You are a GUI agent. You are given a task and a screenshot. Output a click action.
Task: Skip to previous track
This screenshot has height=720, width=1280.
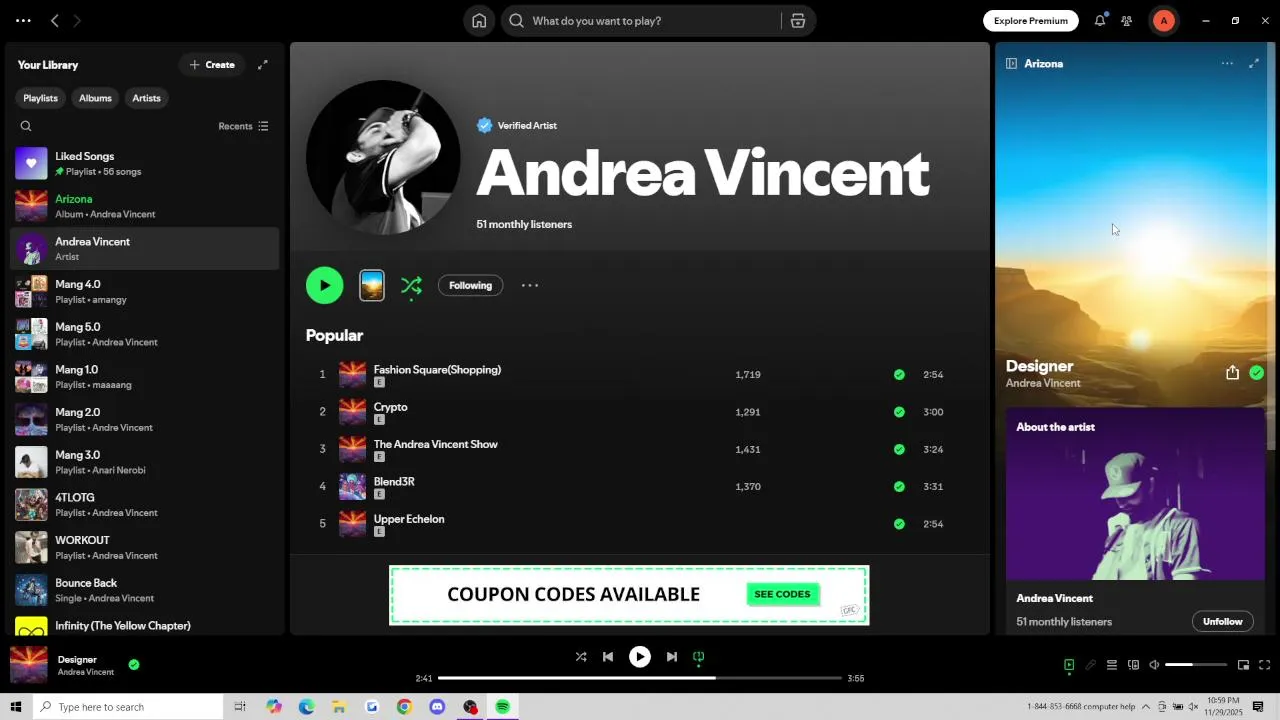tap(608, 657)
